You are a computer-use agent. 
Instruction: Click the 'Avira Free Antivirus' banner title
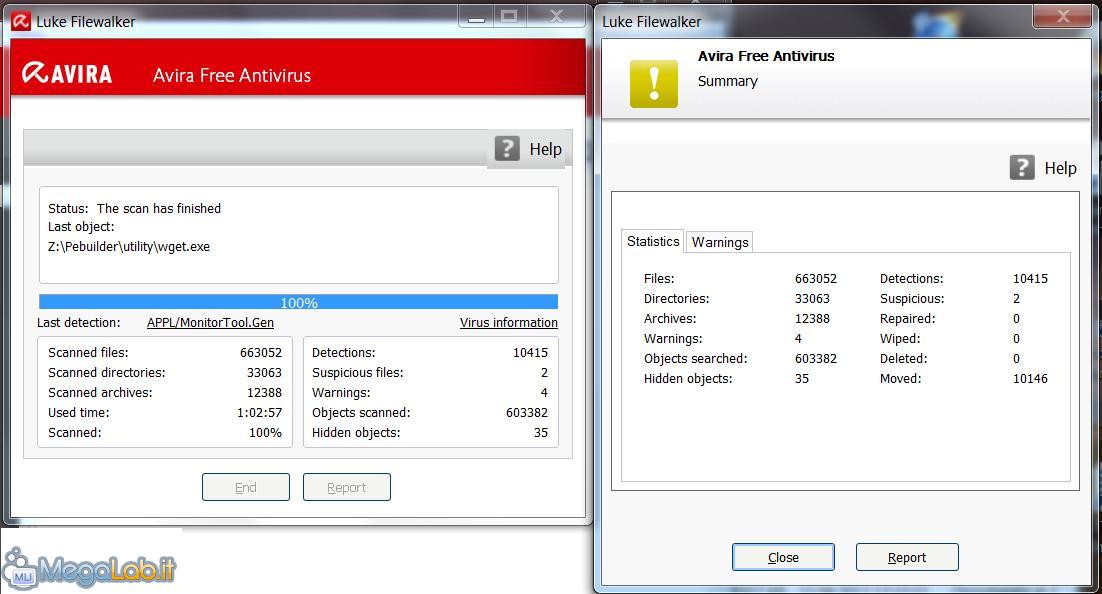point(232,75)
